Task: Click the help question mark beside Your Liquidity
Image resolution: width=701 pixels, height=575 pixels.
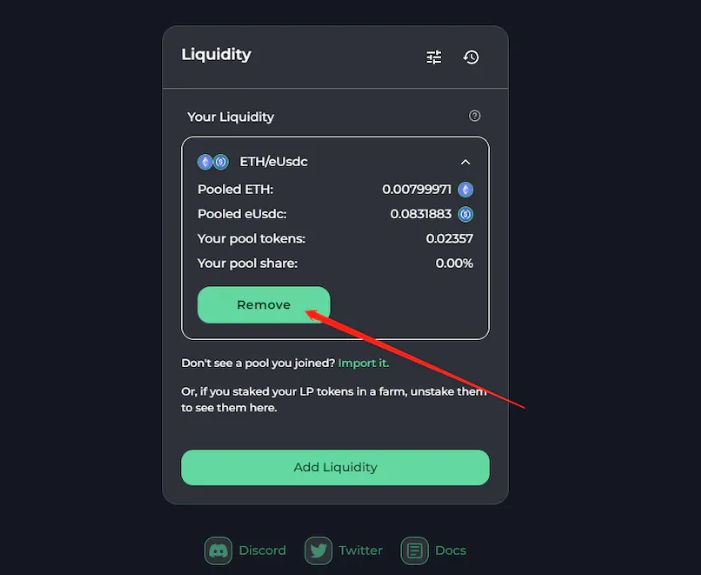Action: point(474,116)
